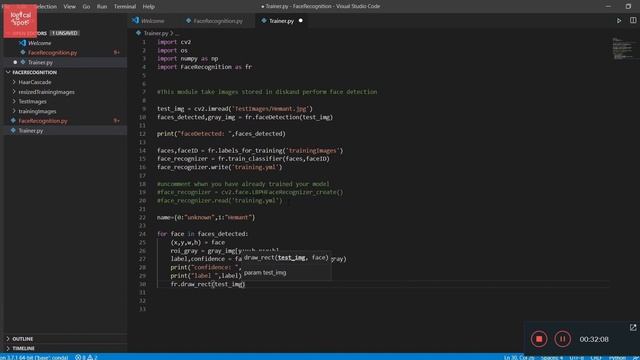640x360 pixels.
Task: Open FaceRecognition.py in the explorer tree
Action: click(43, 121)
